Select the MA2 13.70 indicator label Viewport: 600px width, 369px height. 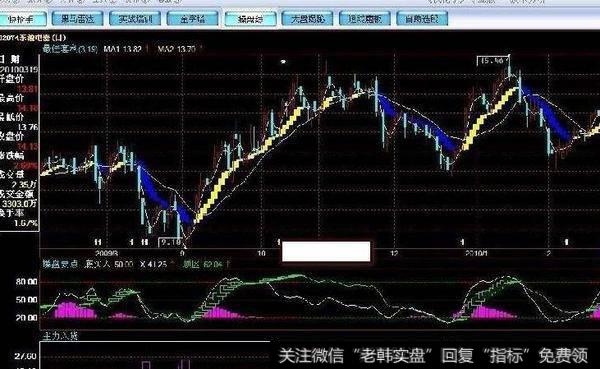click(x=177, y=49)
